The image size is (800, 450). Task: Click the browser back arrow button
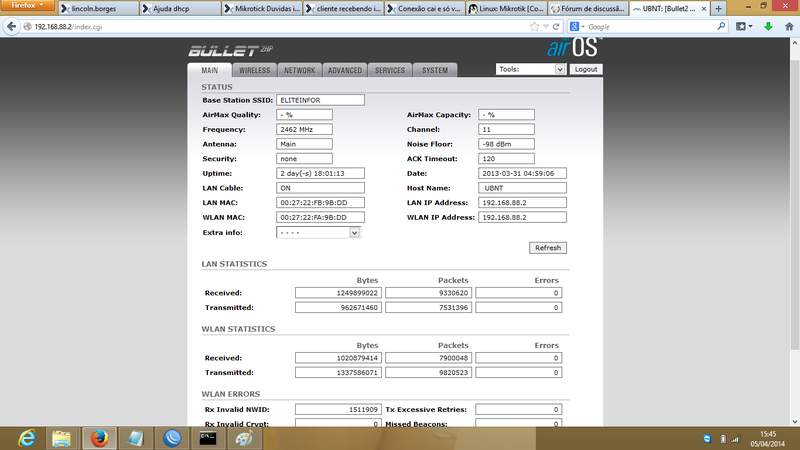click(x=11, y=27)
